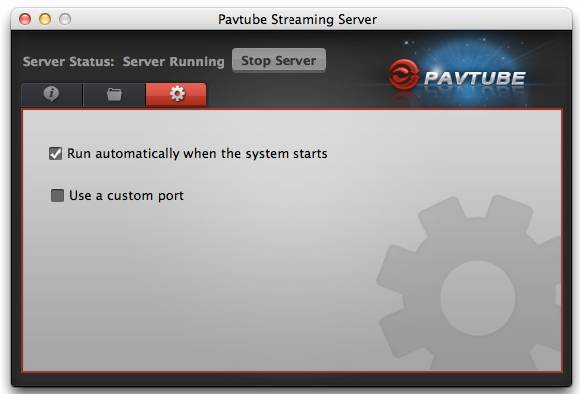580x394 pixels.
Task: Open the info tab
Action: click(x=52, y=95)
